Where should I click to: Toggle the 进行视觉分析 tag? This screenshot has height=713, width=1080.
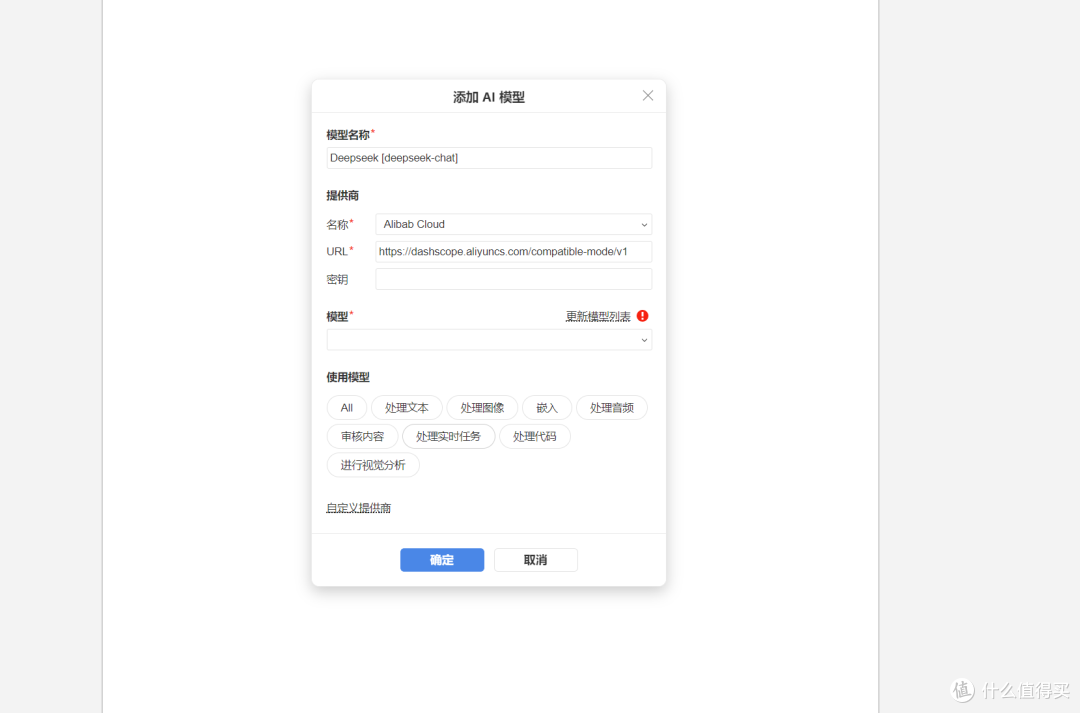[x=373, y=465]
